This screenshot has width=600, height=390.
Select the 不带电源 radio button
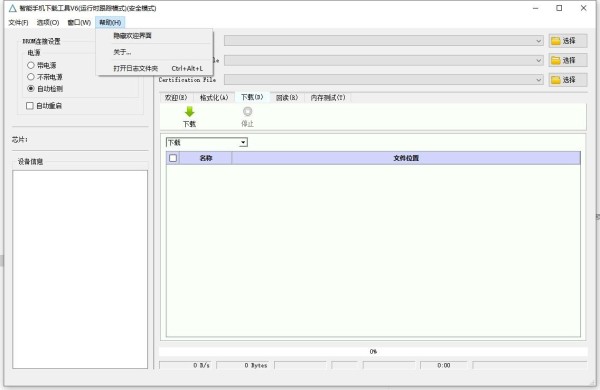pyautogui.click(x=31, y=77)
